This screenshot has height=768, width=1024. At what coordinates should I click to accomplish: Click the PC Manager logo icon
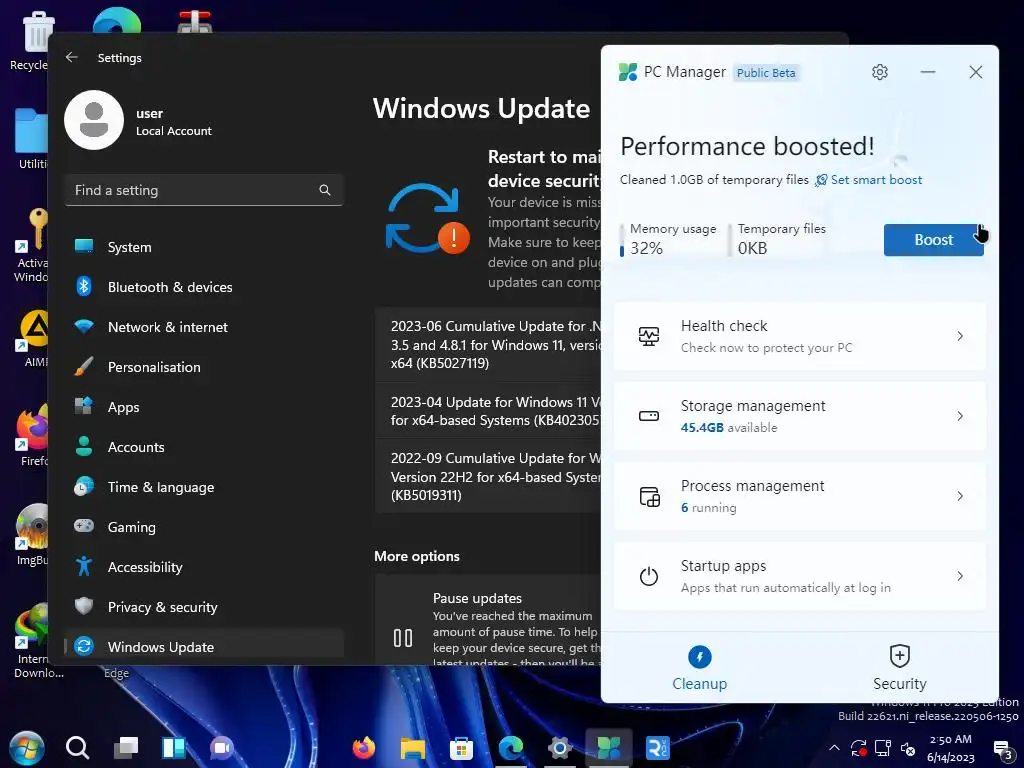[x=628, y=72]
